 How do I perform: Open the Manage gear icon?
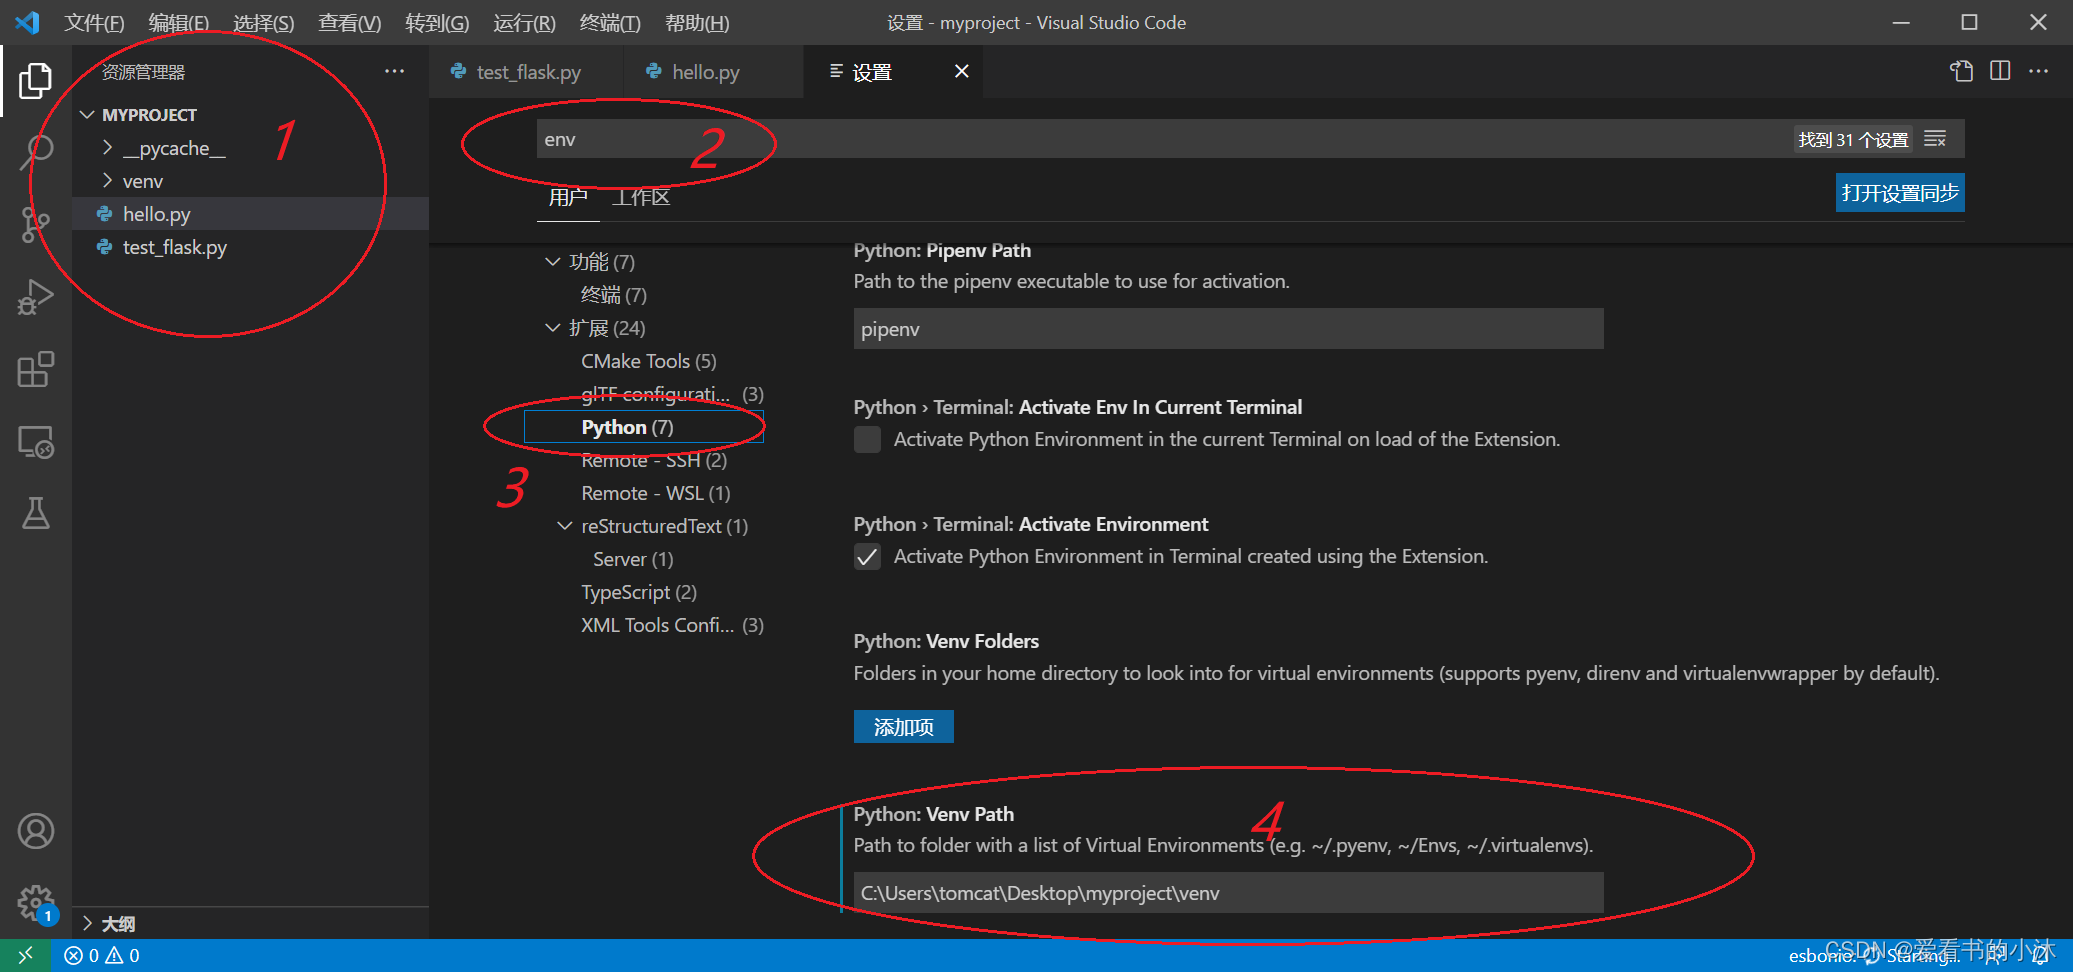(36, 903)
